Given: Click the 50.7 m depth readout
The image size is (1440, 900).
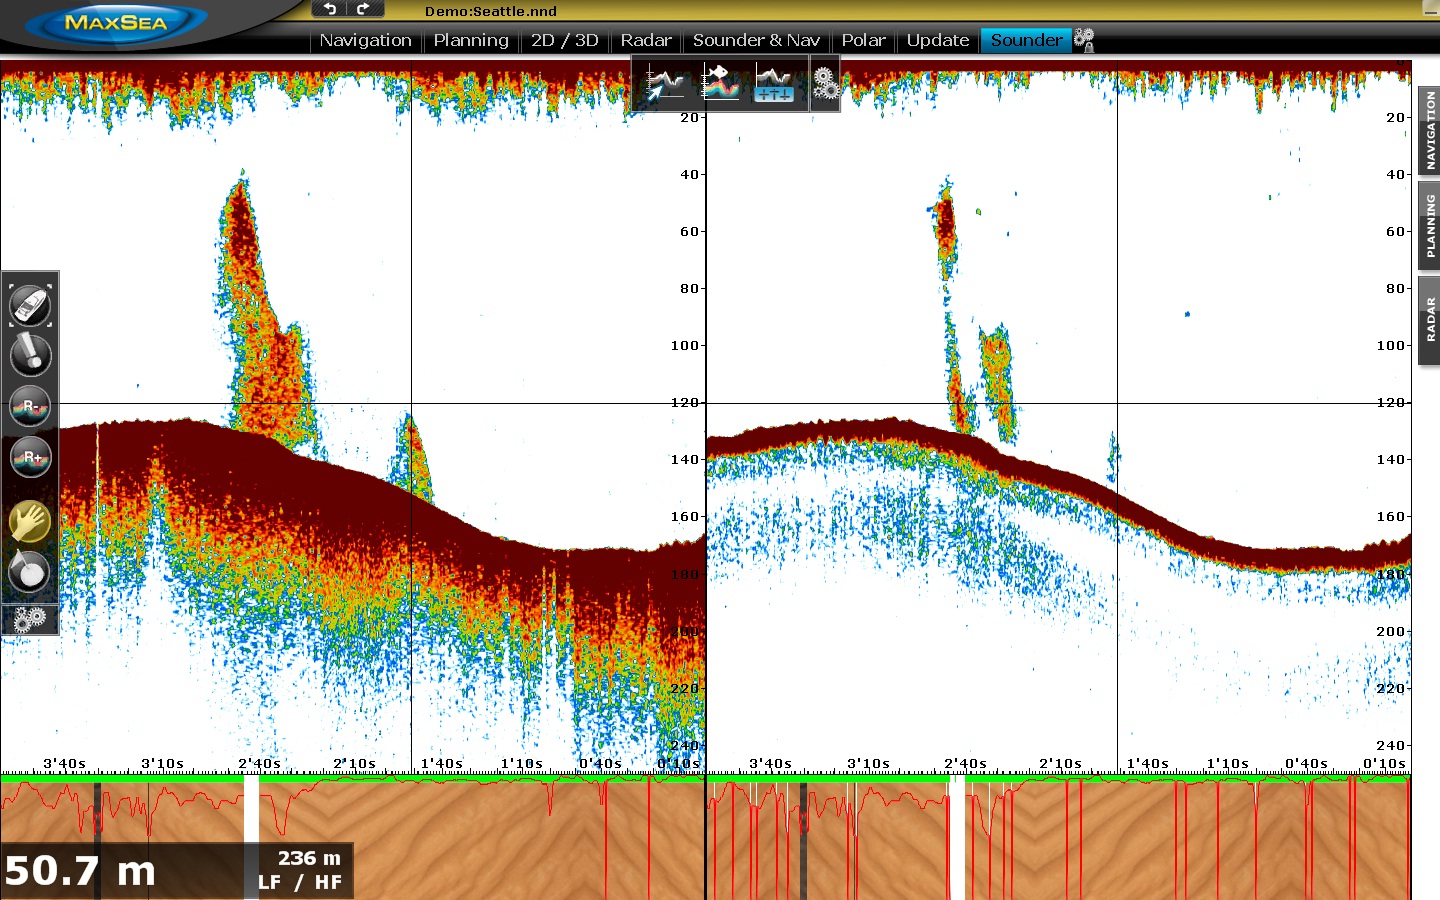Looking at the screenshot, I should tap(80, 871).
